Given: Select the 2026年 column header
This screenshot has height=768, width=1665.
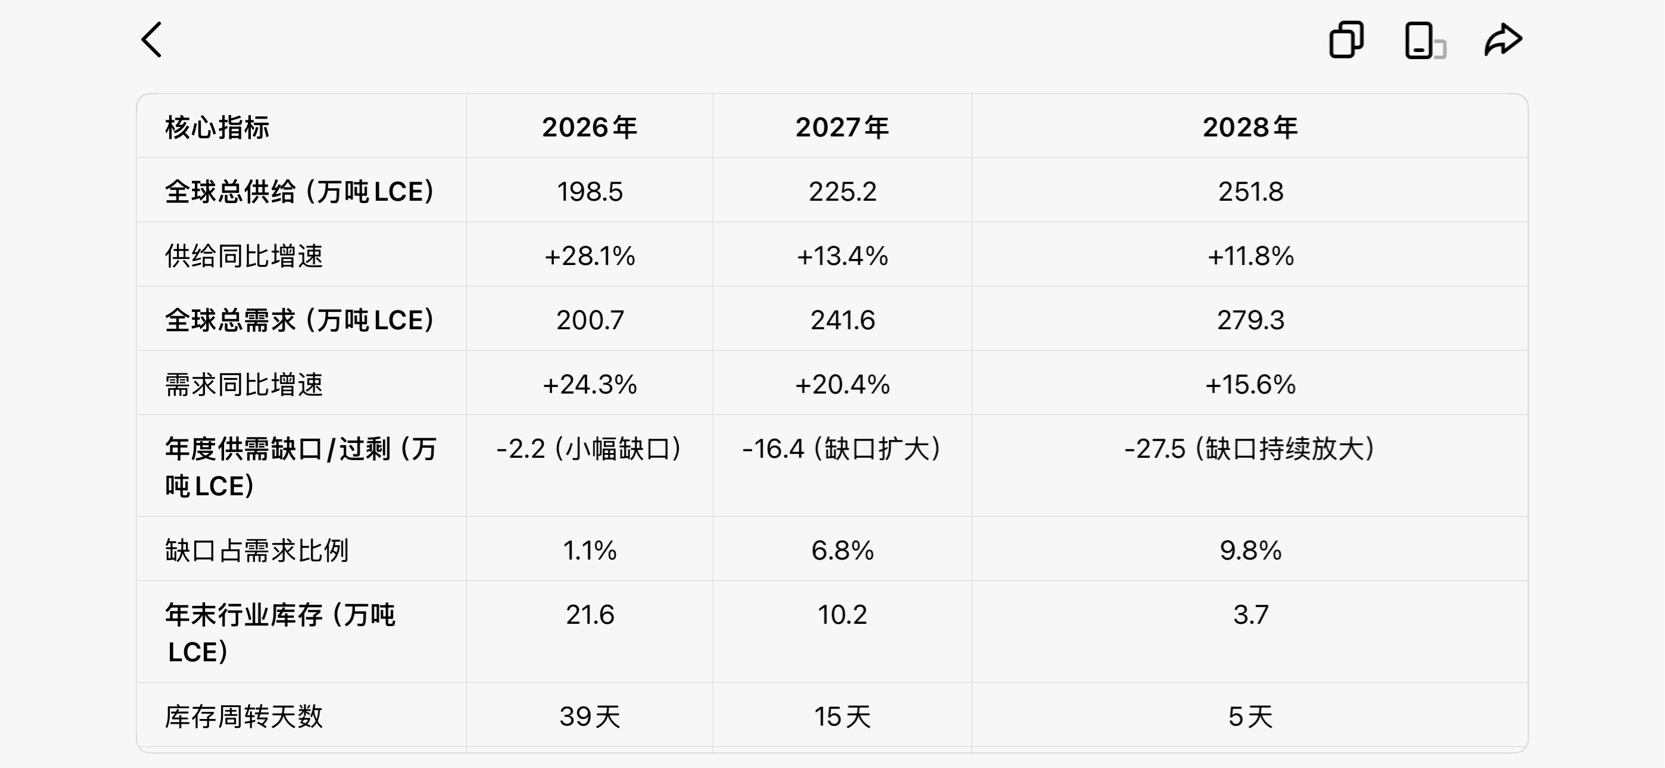Looking at the screenshot, I should pyautogui.click(x=590, y=127).
